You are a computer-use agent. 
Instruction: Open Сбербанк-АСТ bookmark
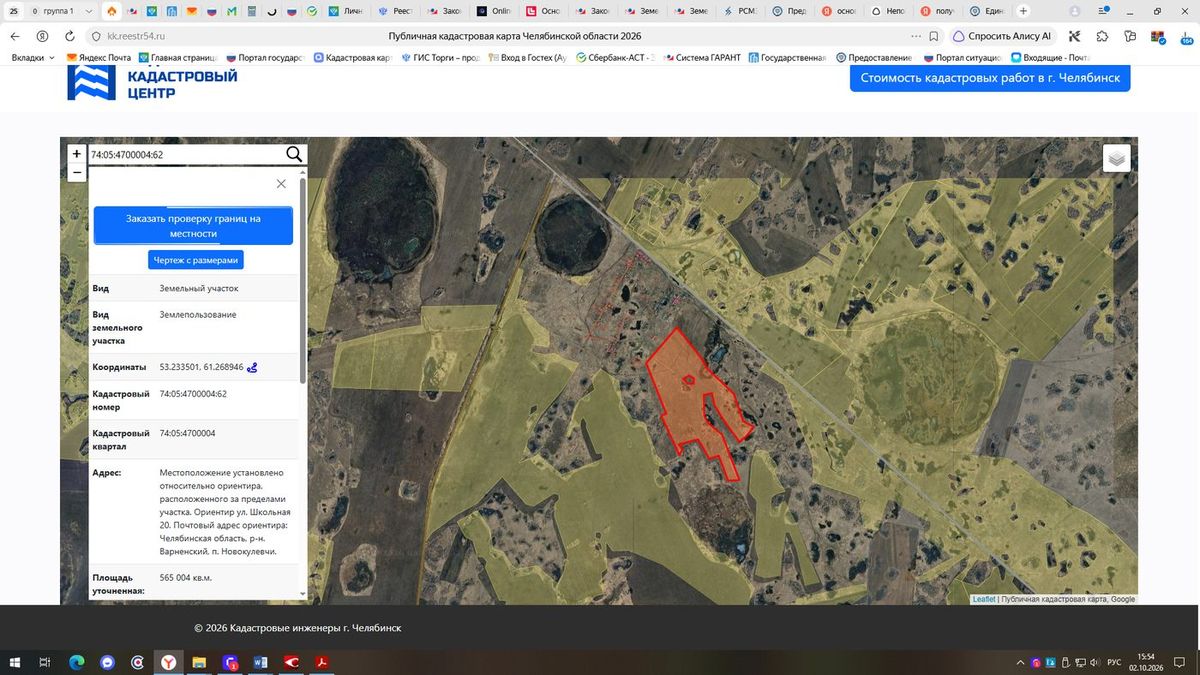click(615, 58)
